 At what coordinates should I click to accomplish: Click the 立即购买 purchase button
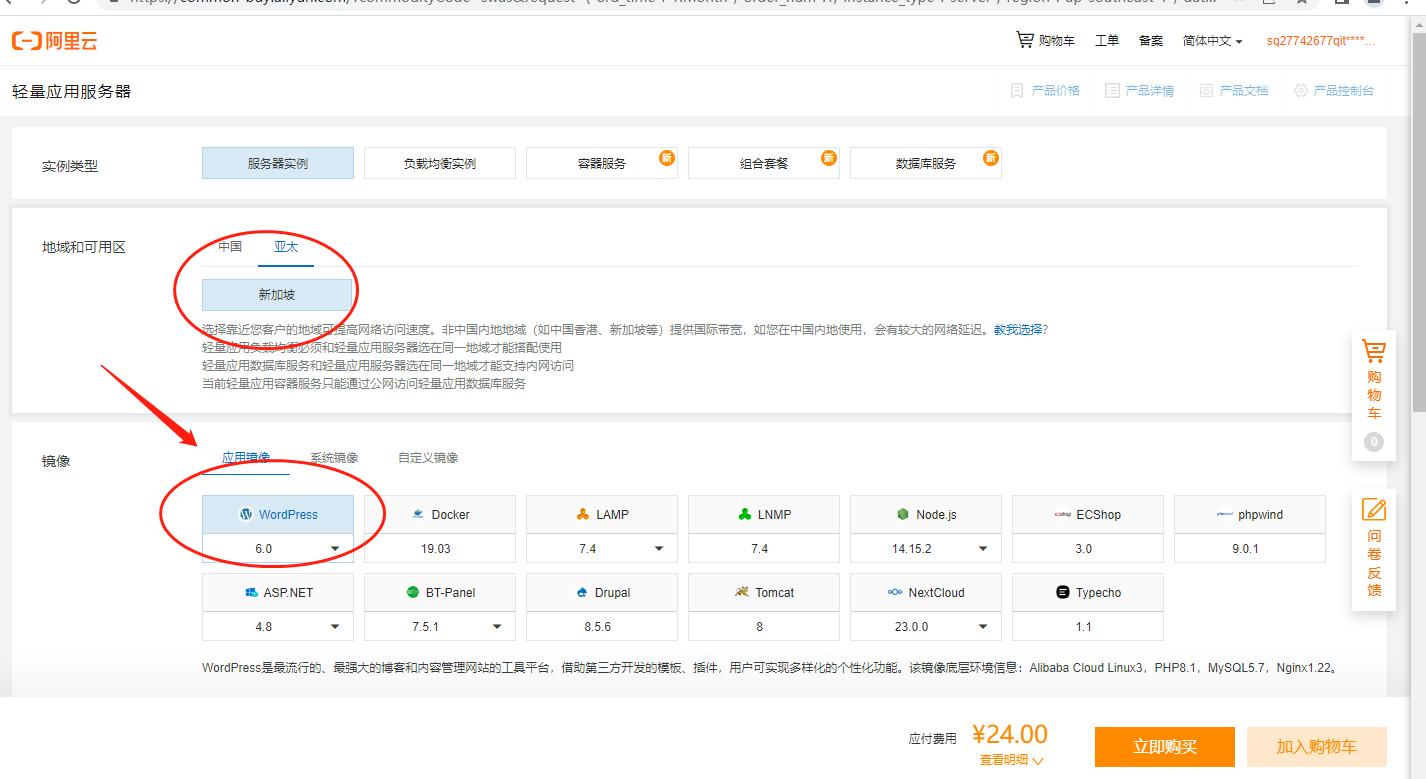pyautogui.click(x=1165, y=747)
